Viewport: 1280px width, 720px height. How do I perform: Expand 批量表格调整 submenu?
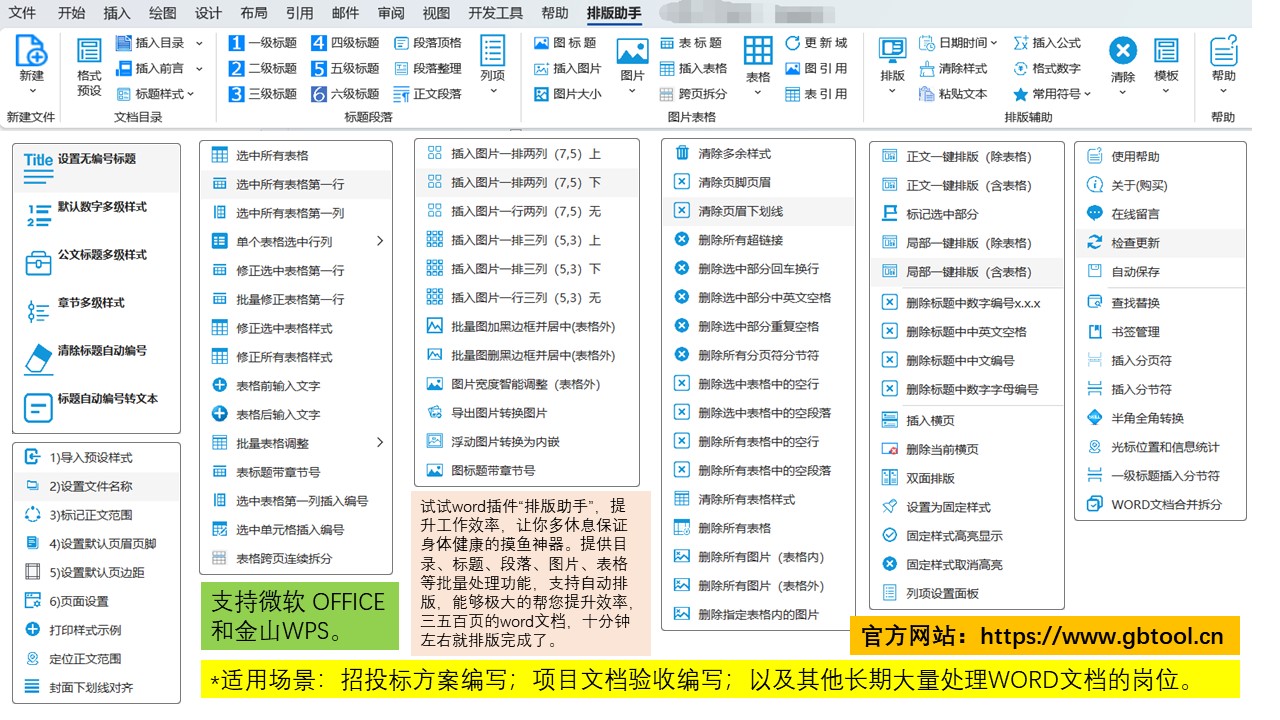(379, 443)
